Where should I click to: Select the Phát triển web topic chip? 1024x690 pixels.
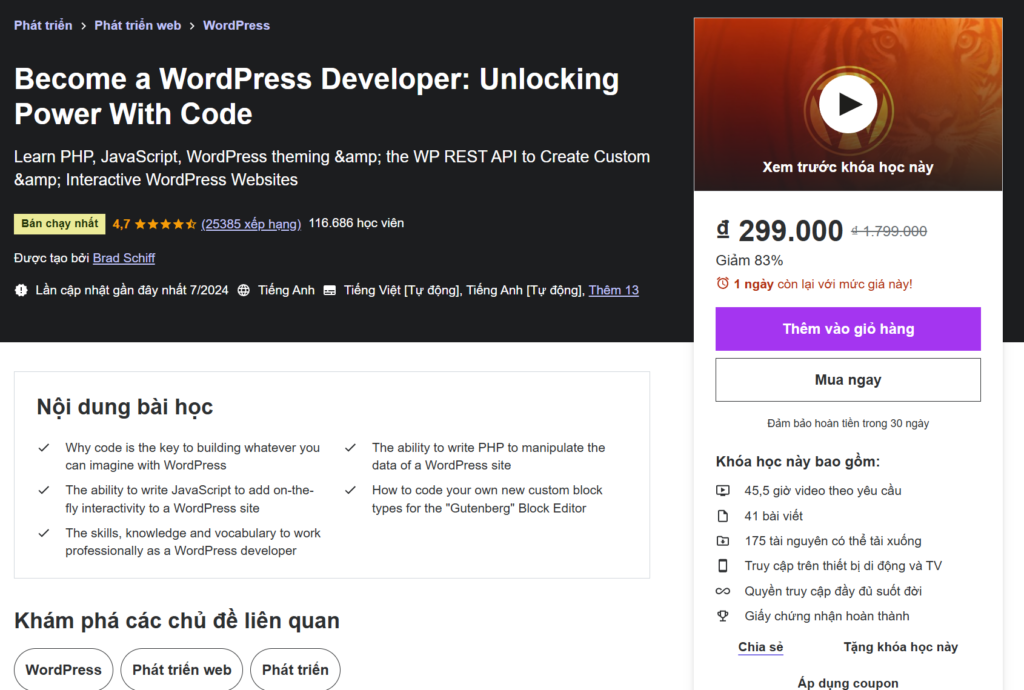click(x=182, y=670)
